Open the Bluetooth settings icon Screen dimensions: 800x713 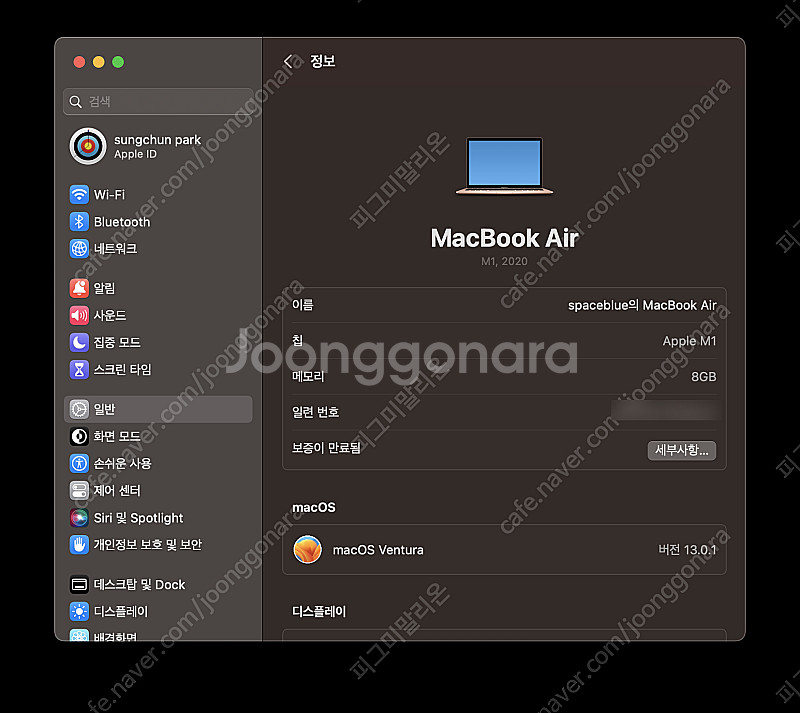coord(79,222)
